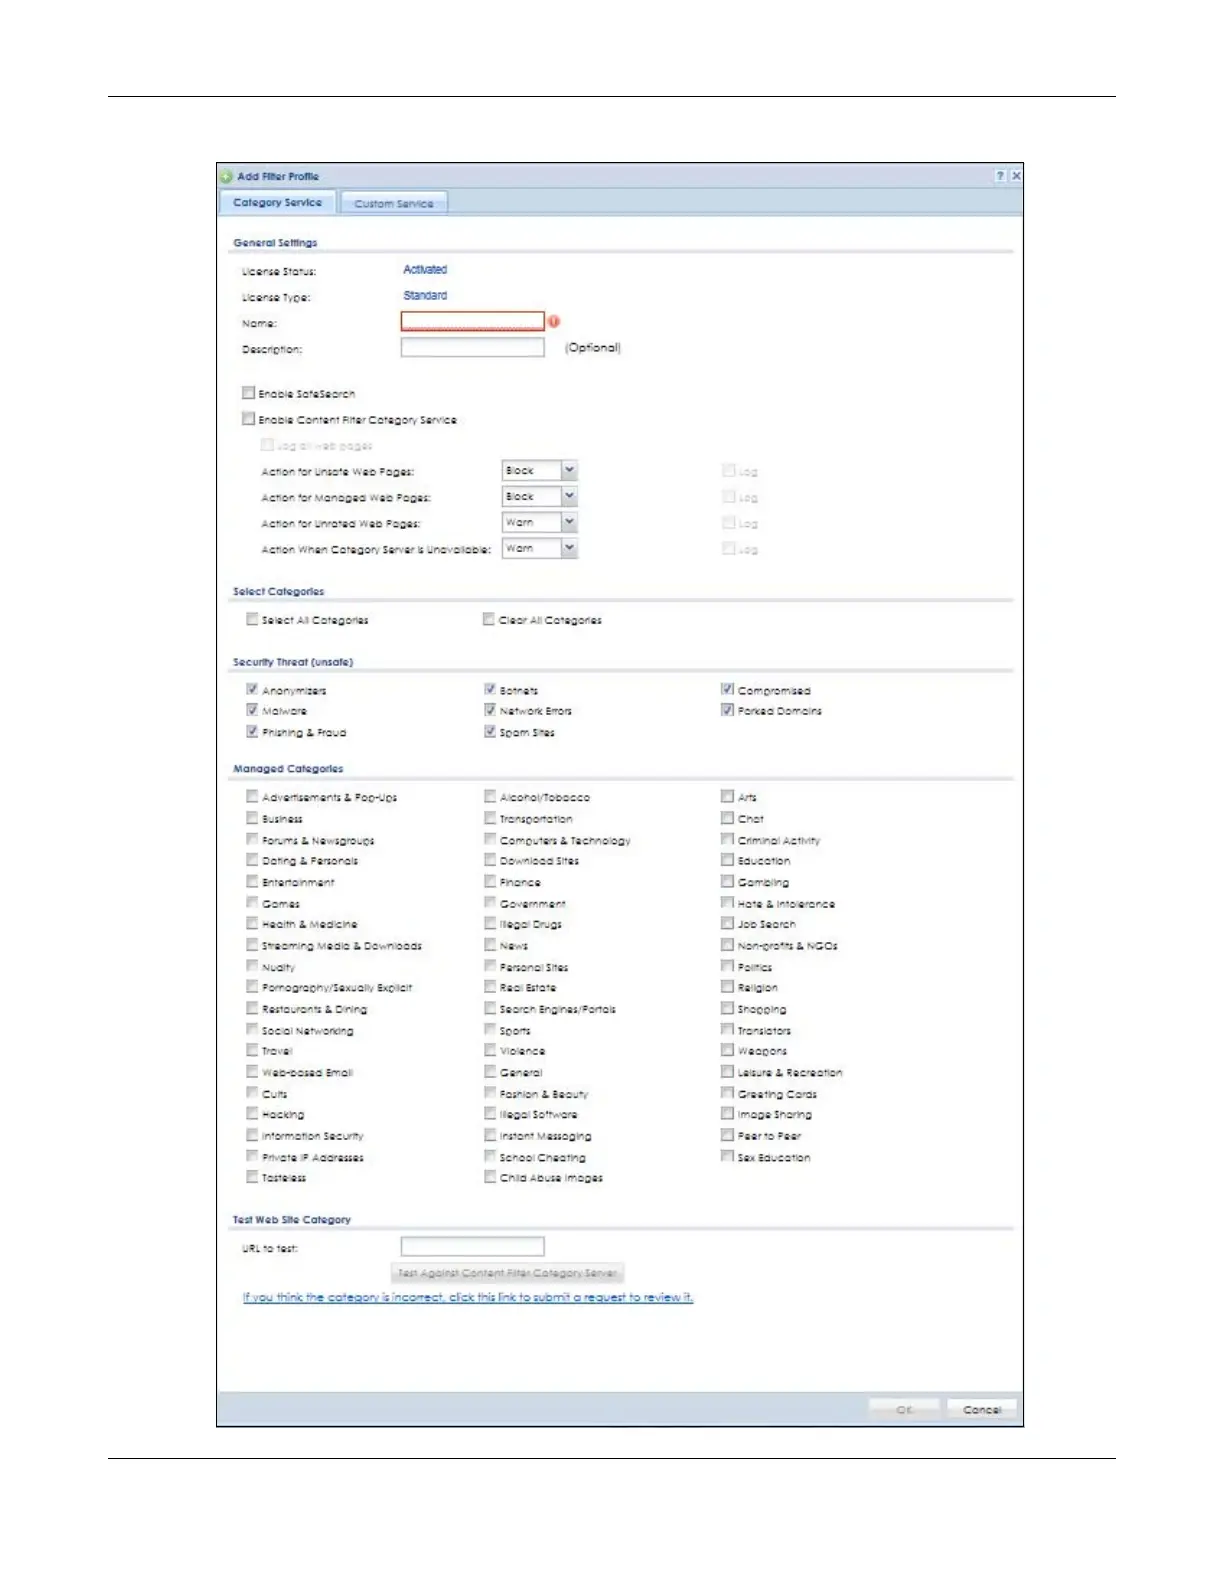Check Alcohol/Tobacco category

(x=490, y=796)
